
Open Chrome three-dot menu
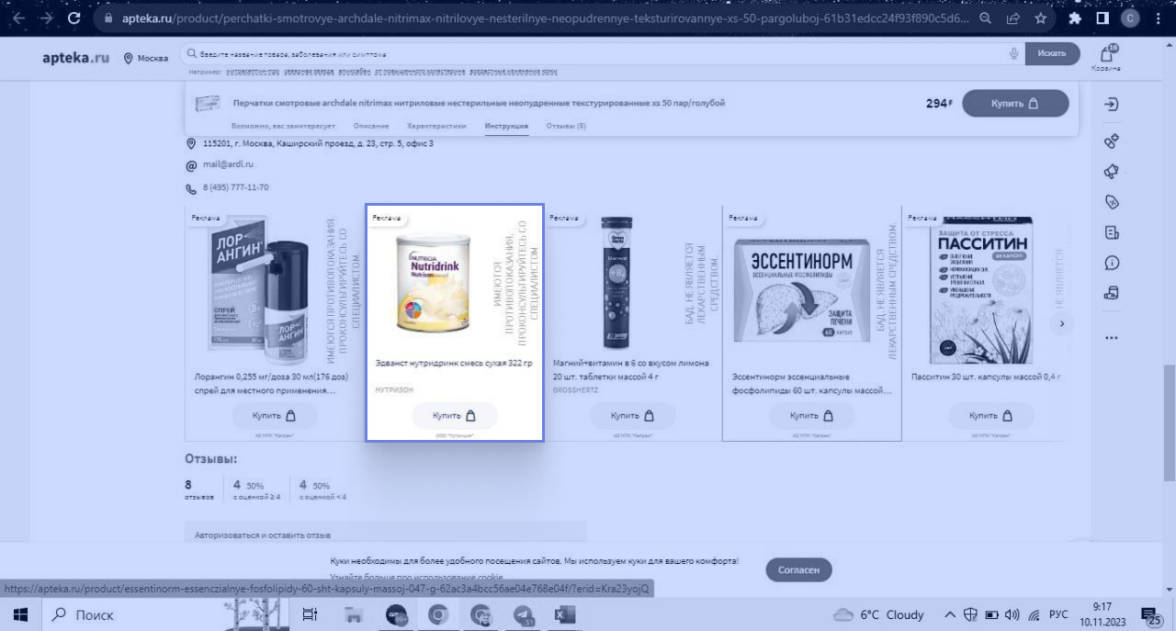(x=1158, y=18)
